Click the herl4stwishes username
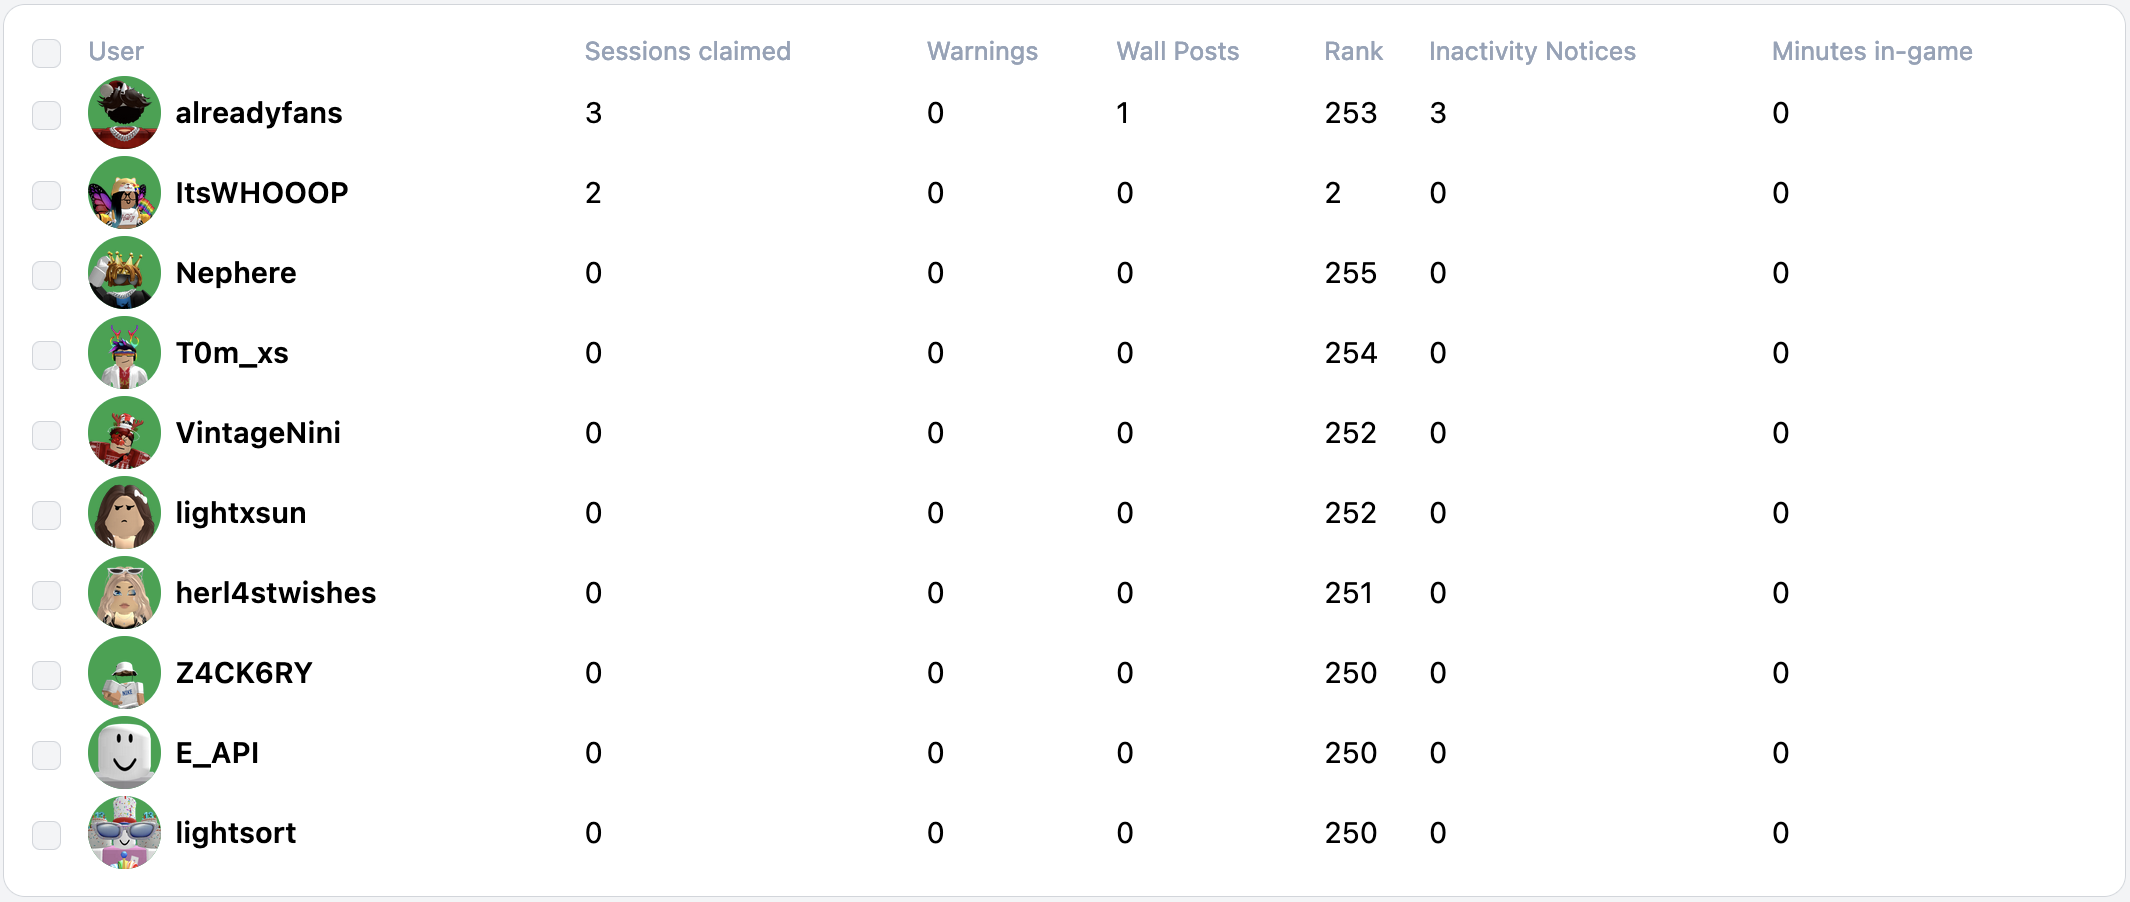 pyautogui.click(x=276, y=593)
